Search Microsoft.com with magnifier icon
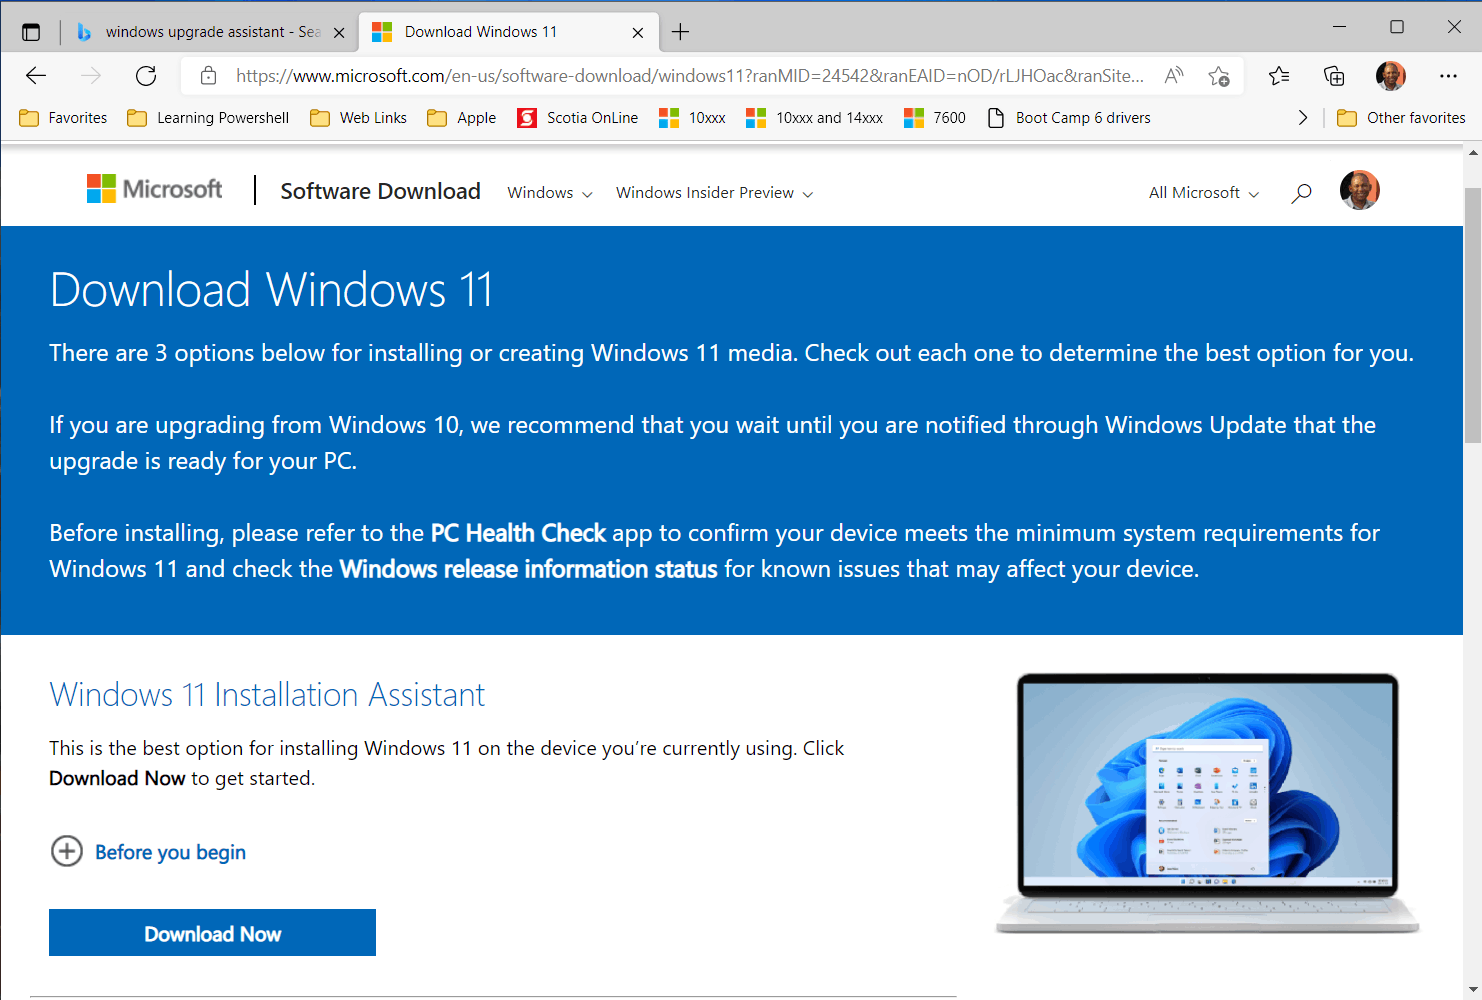Screen dimensions: 1482x1000 point(1301,193)
